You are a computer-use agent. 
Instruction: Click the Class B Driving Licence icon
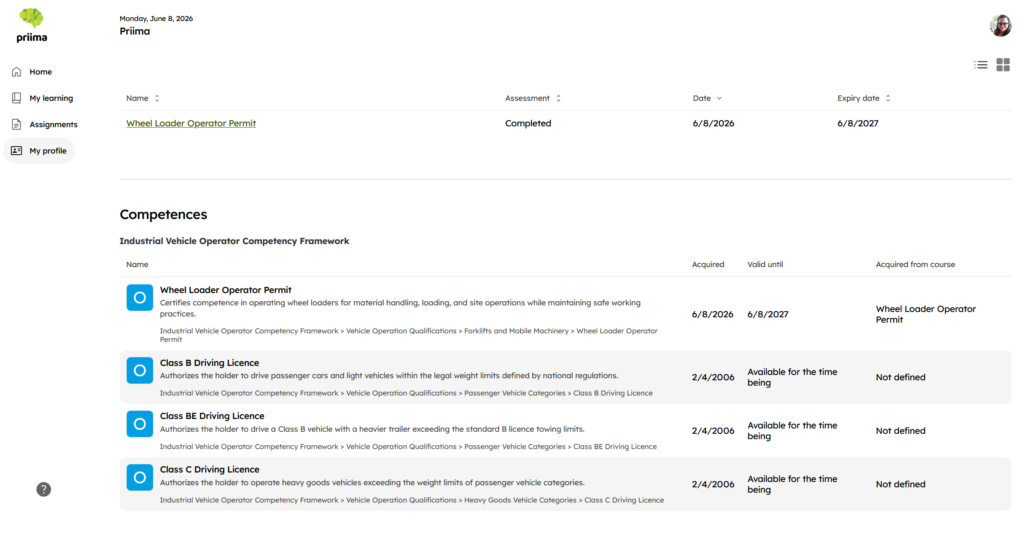pyautogui.click(x=140, y=370)
